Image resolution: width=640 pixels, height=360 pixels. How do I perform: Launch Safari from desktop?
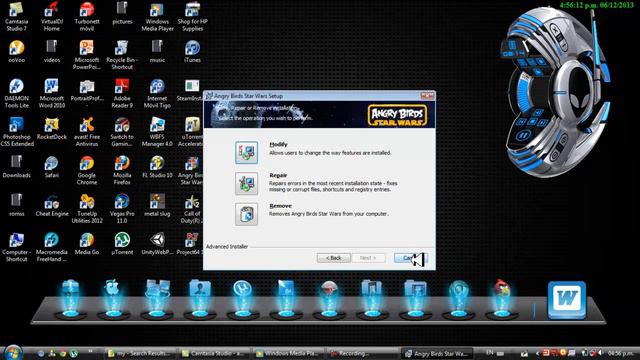(x=52, y=167)
